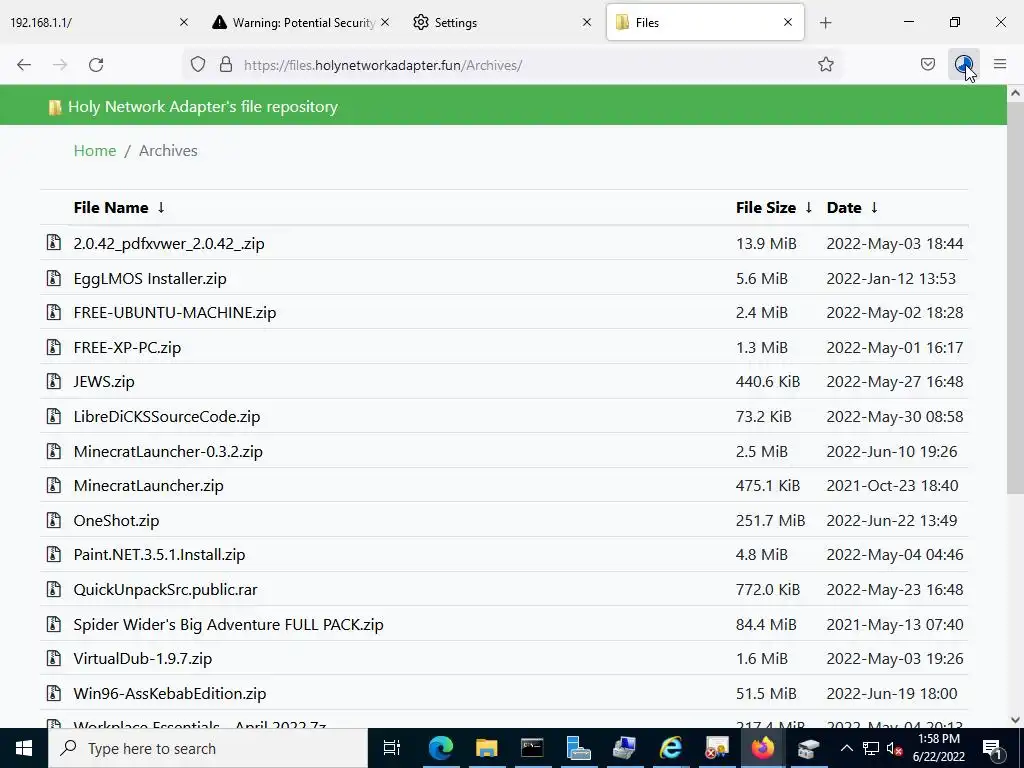Close the 192.168.1.1 tab
The height and width of the screenshot is (768, 1024).
[x=184, y=22]
